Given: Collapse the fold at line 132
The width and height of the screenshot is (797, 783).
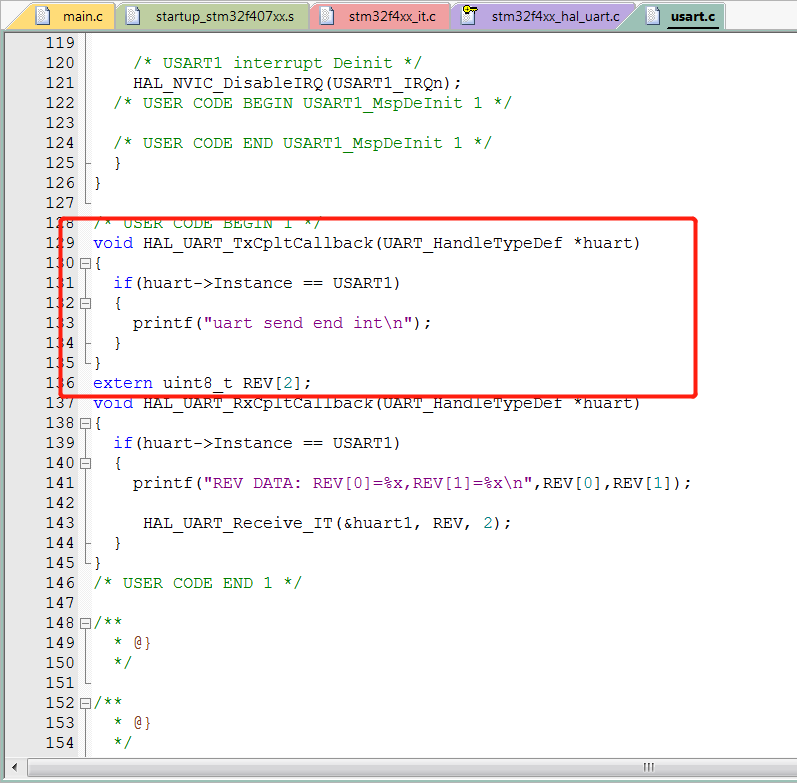Looking at the screenshot, I should pyautogui.click(x=85, y=304).
